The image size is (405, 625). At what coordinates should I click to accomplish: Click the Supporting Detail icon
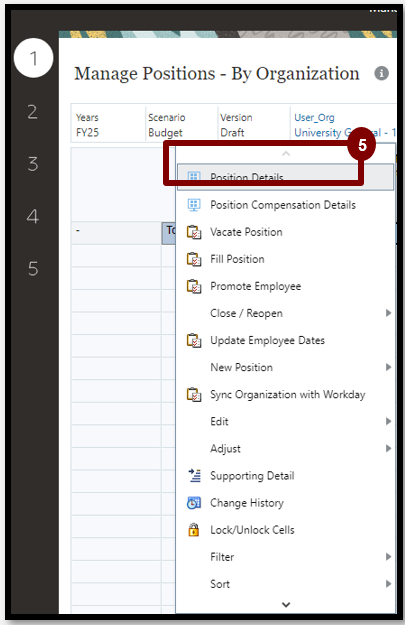click(195, 476)
